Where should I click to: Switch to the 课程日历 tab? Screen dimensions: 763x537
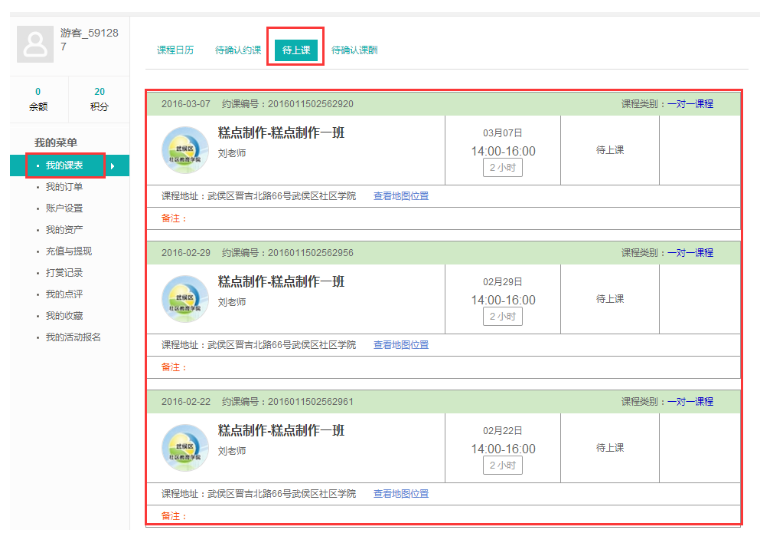click(x=175, y=50)
